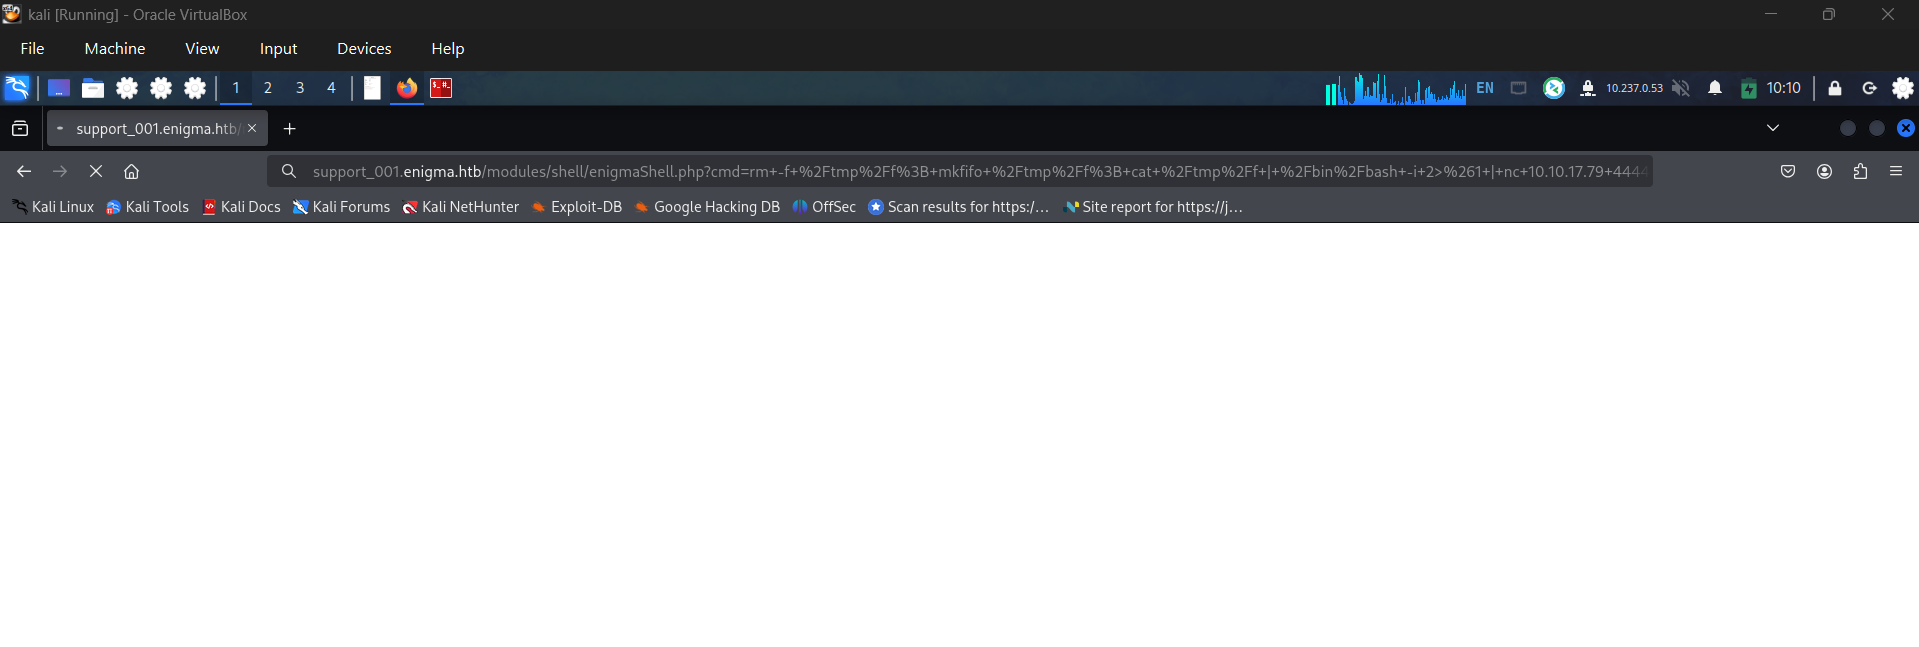Launch Firefox from the Kali panel
The height and width of the screenshot is (647, 1919).
pos(407,88)
